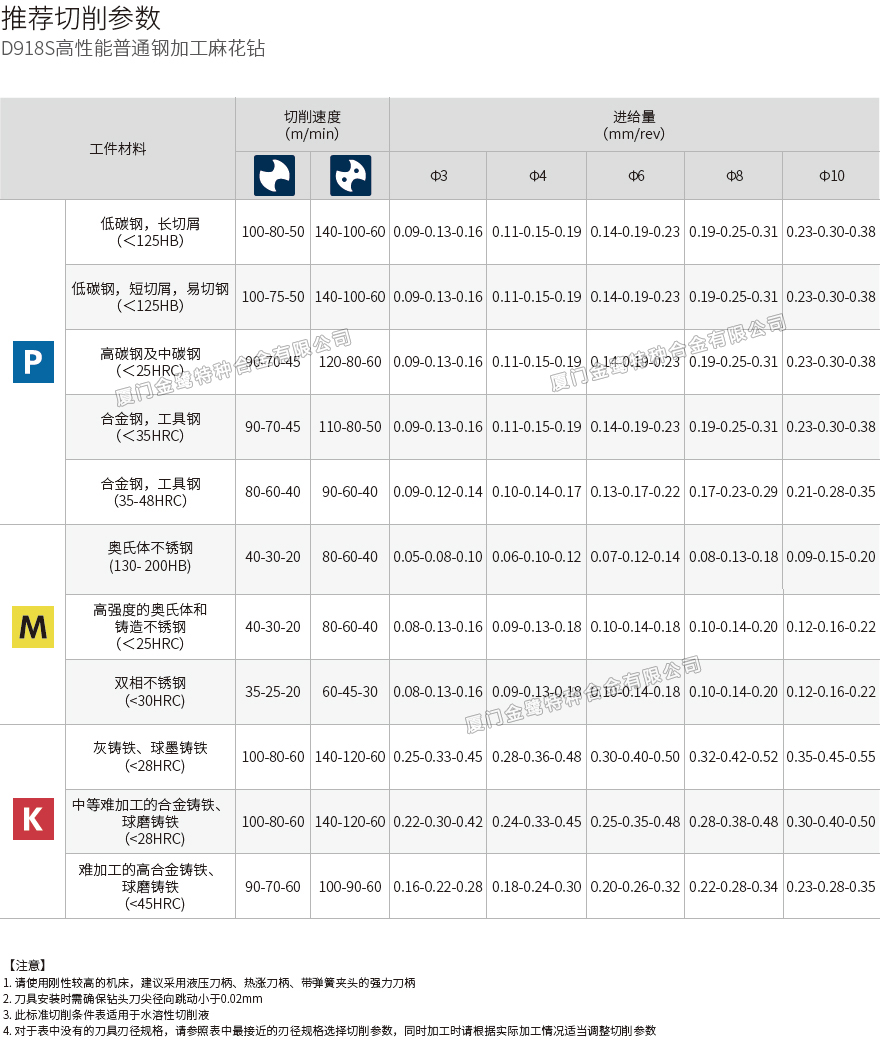Click the drill icon with coolant holes
Image resolution: width=883 pixels, height=1039 pixels.
(x=350, y=175)
